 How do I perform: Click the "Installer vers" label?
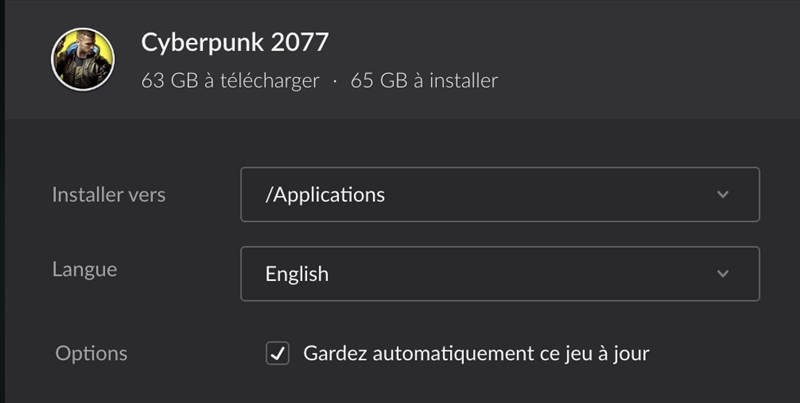coord(109,194)
